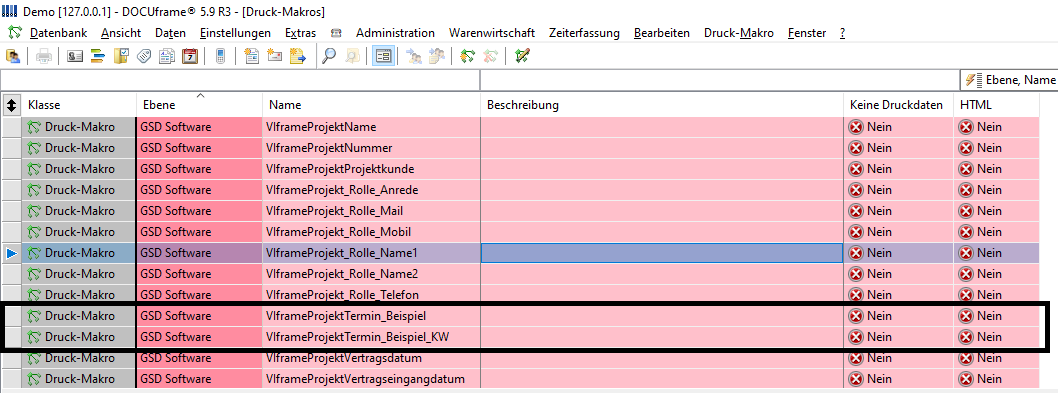
Task: Sort by the Beschreibung column header
Action: click(x=662, y=105)
